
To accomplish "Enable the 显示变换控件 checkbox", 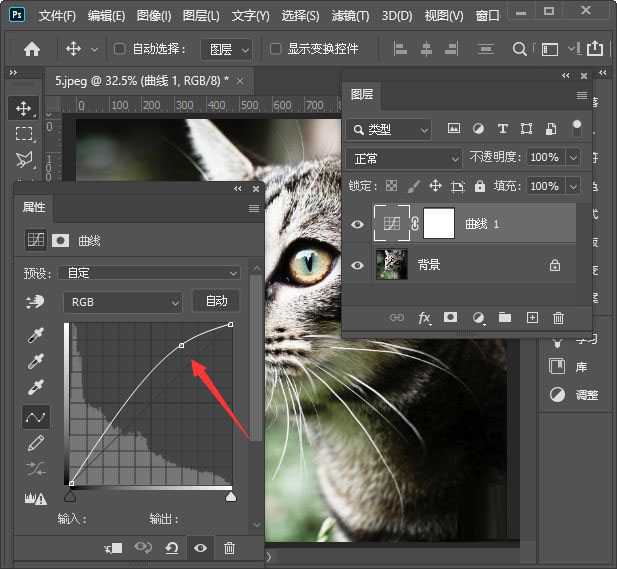I will tap(276, 49).
